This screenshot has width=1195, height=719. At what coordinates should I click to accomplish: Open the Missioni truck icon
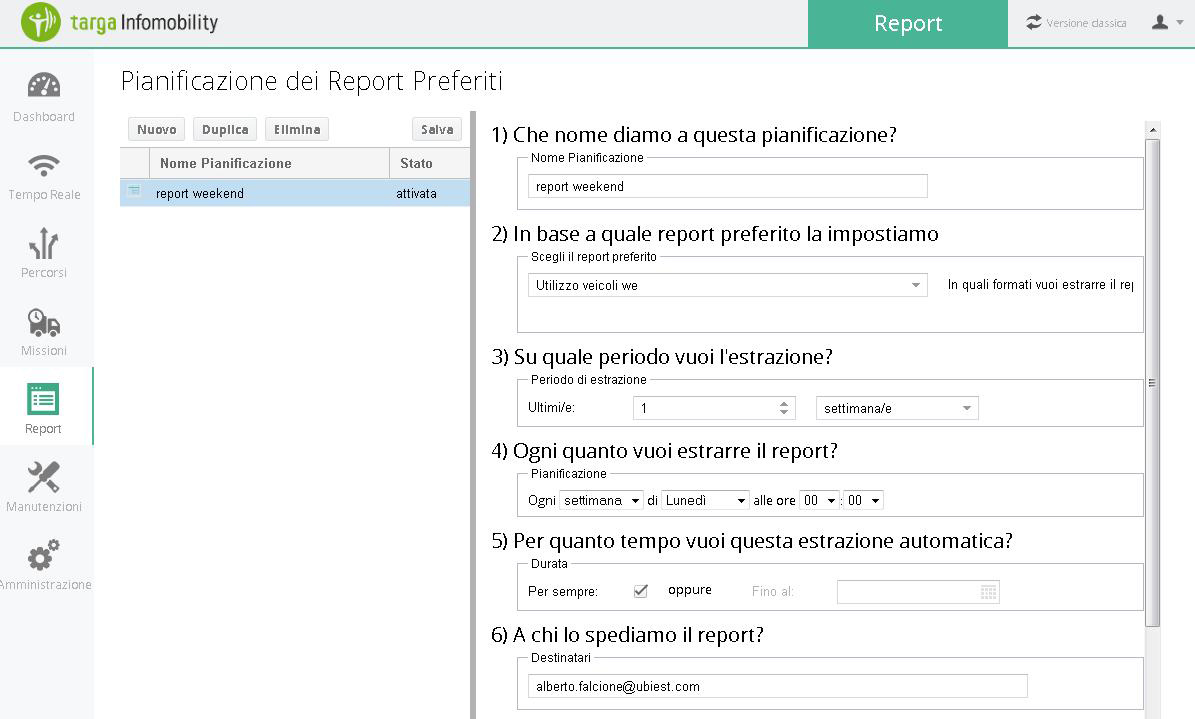(x=43, y=323)
